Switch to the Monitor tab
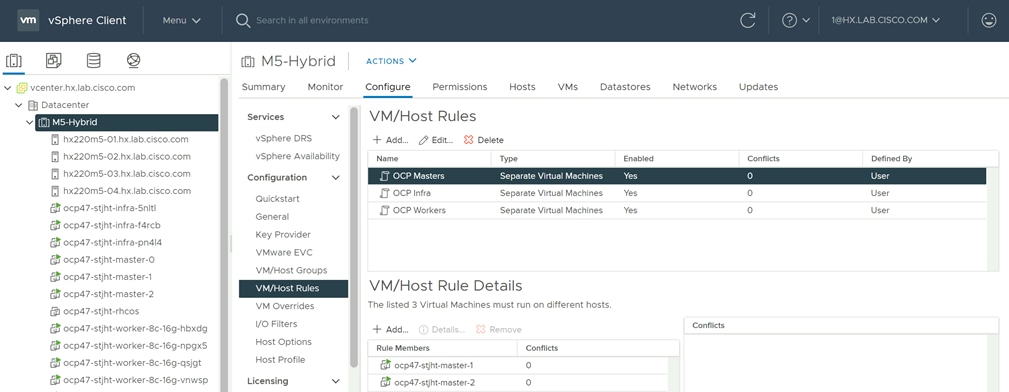This screenshot has width=1009, height=392. 325,87
